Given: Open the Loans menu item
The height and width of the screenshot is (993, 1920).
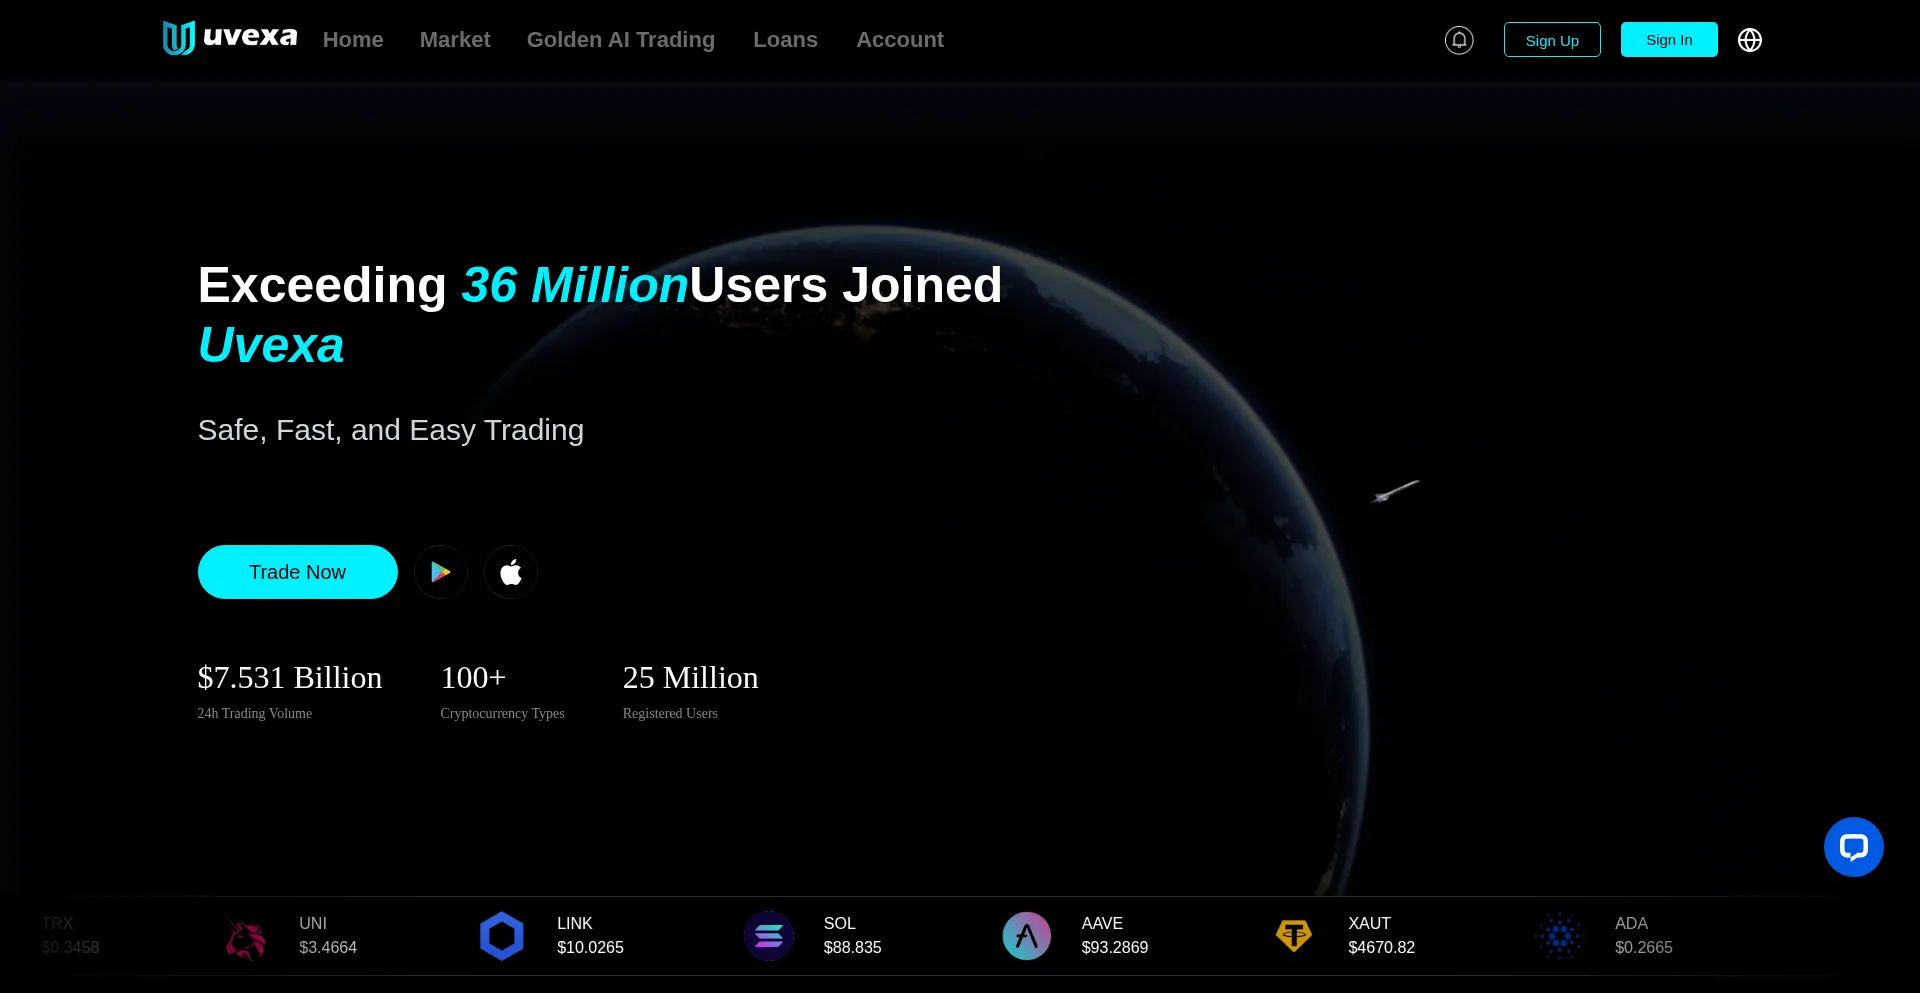Looking at the screenshot, I should 785,40.
